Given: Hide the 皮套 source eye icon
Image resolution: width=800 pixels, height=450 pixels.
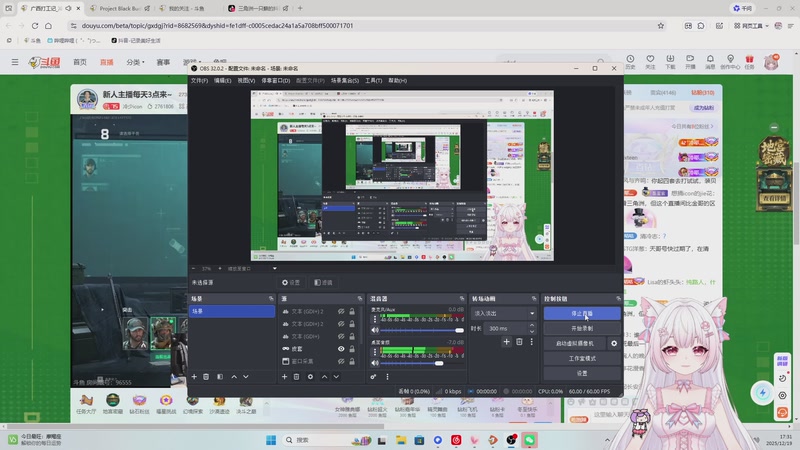Looking at the screenshot, I should [x=341, y=349].
